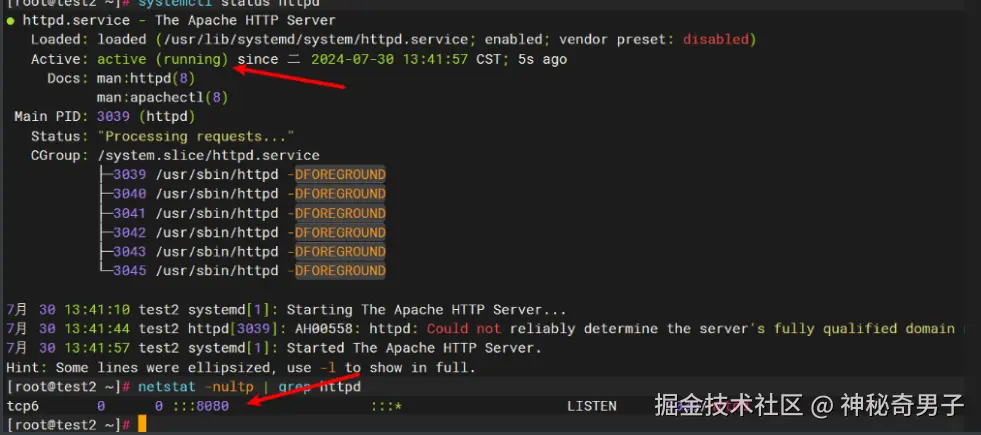Click the Main PID value 3039
This screenshot has width=981, height=435.
tap(113, 117)
